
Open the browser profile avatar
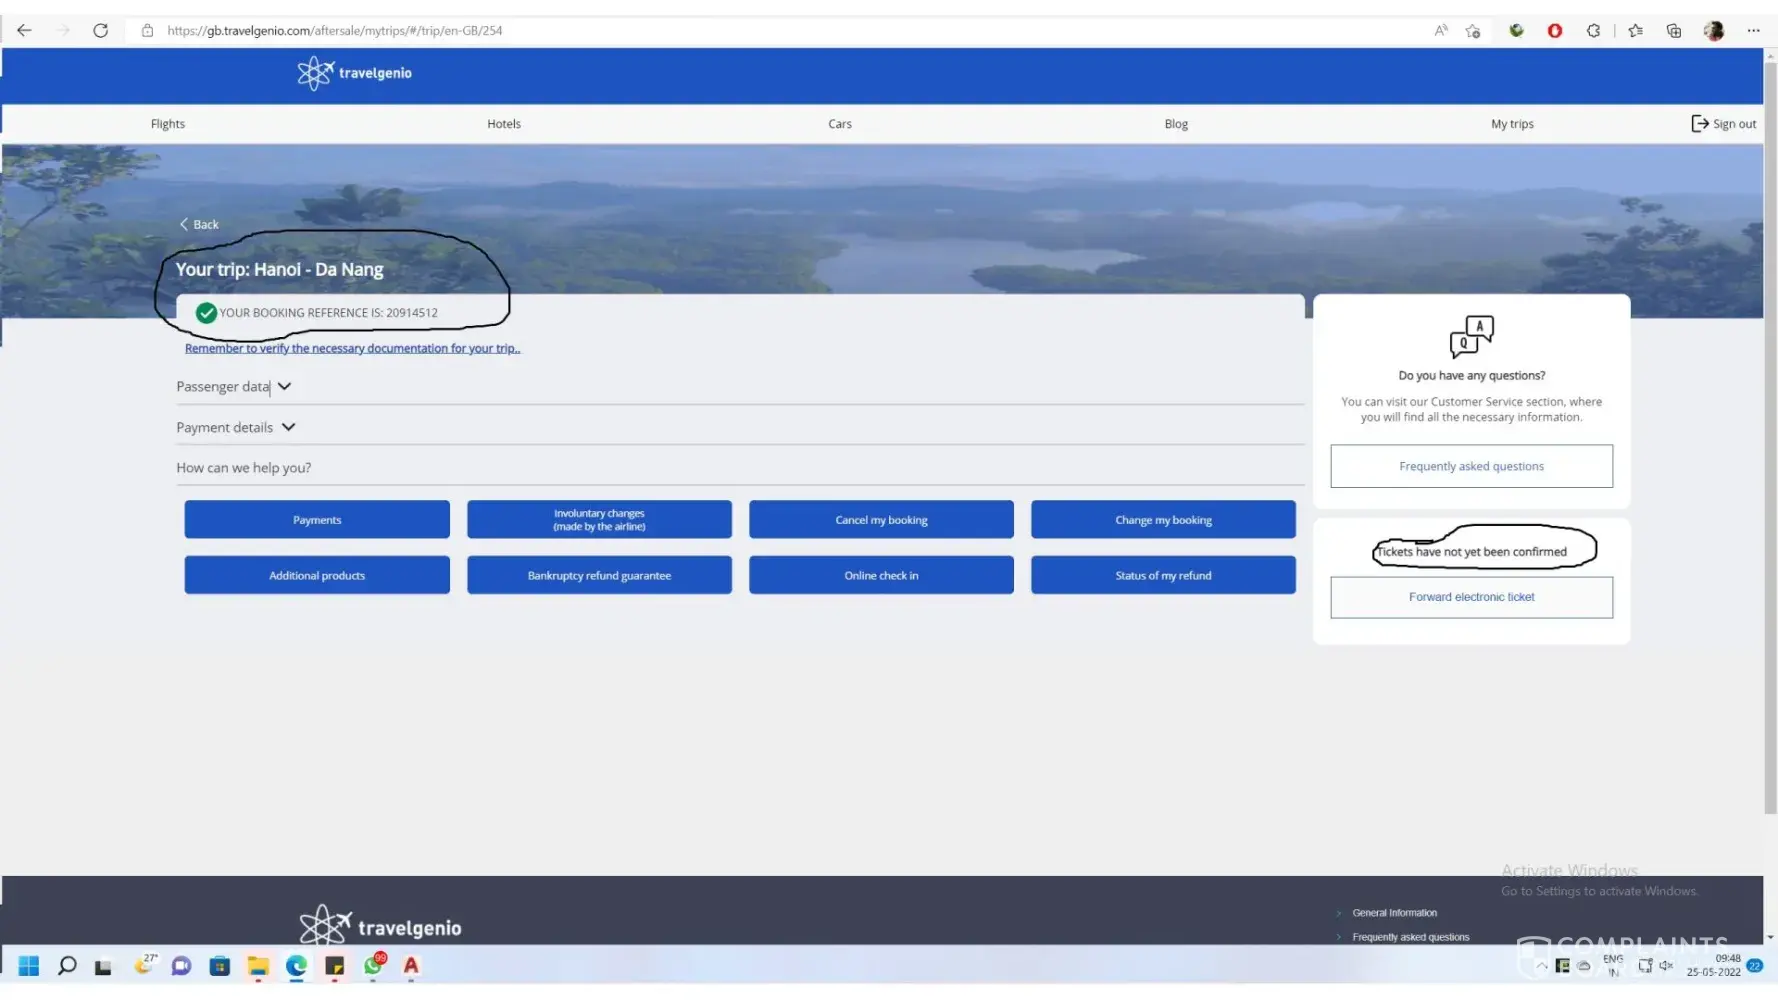pos(1713,30)
